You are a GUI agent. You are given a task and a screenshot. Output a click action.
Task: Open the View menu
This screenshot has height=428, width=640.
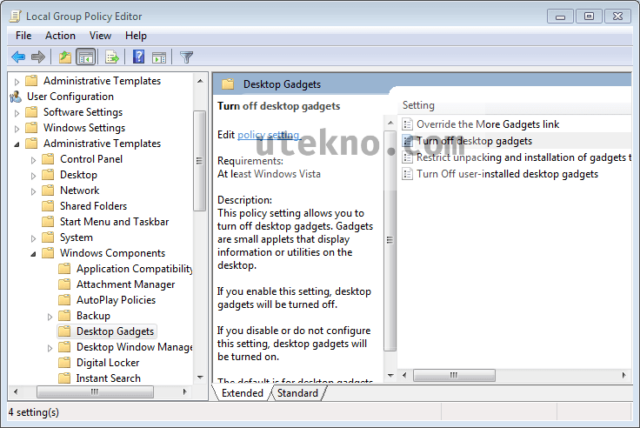pos(100,36)
